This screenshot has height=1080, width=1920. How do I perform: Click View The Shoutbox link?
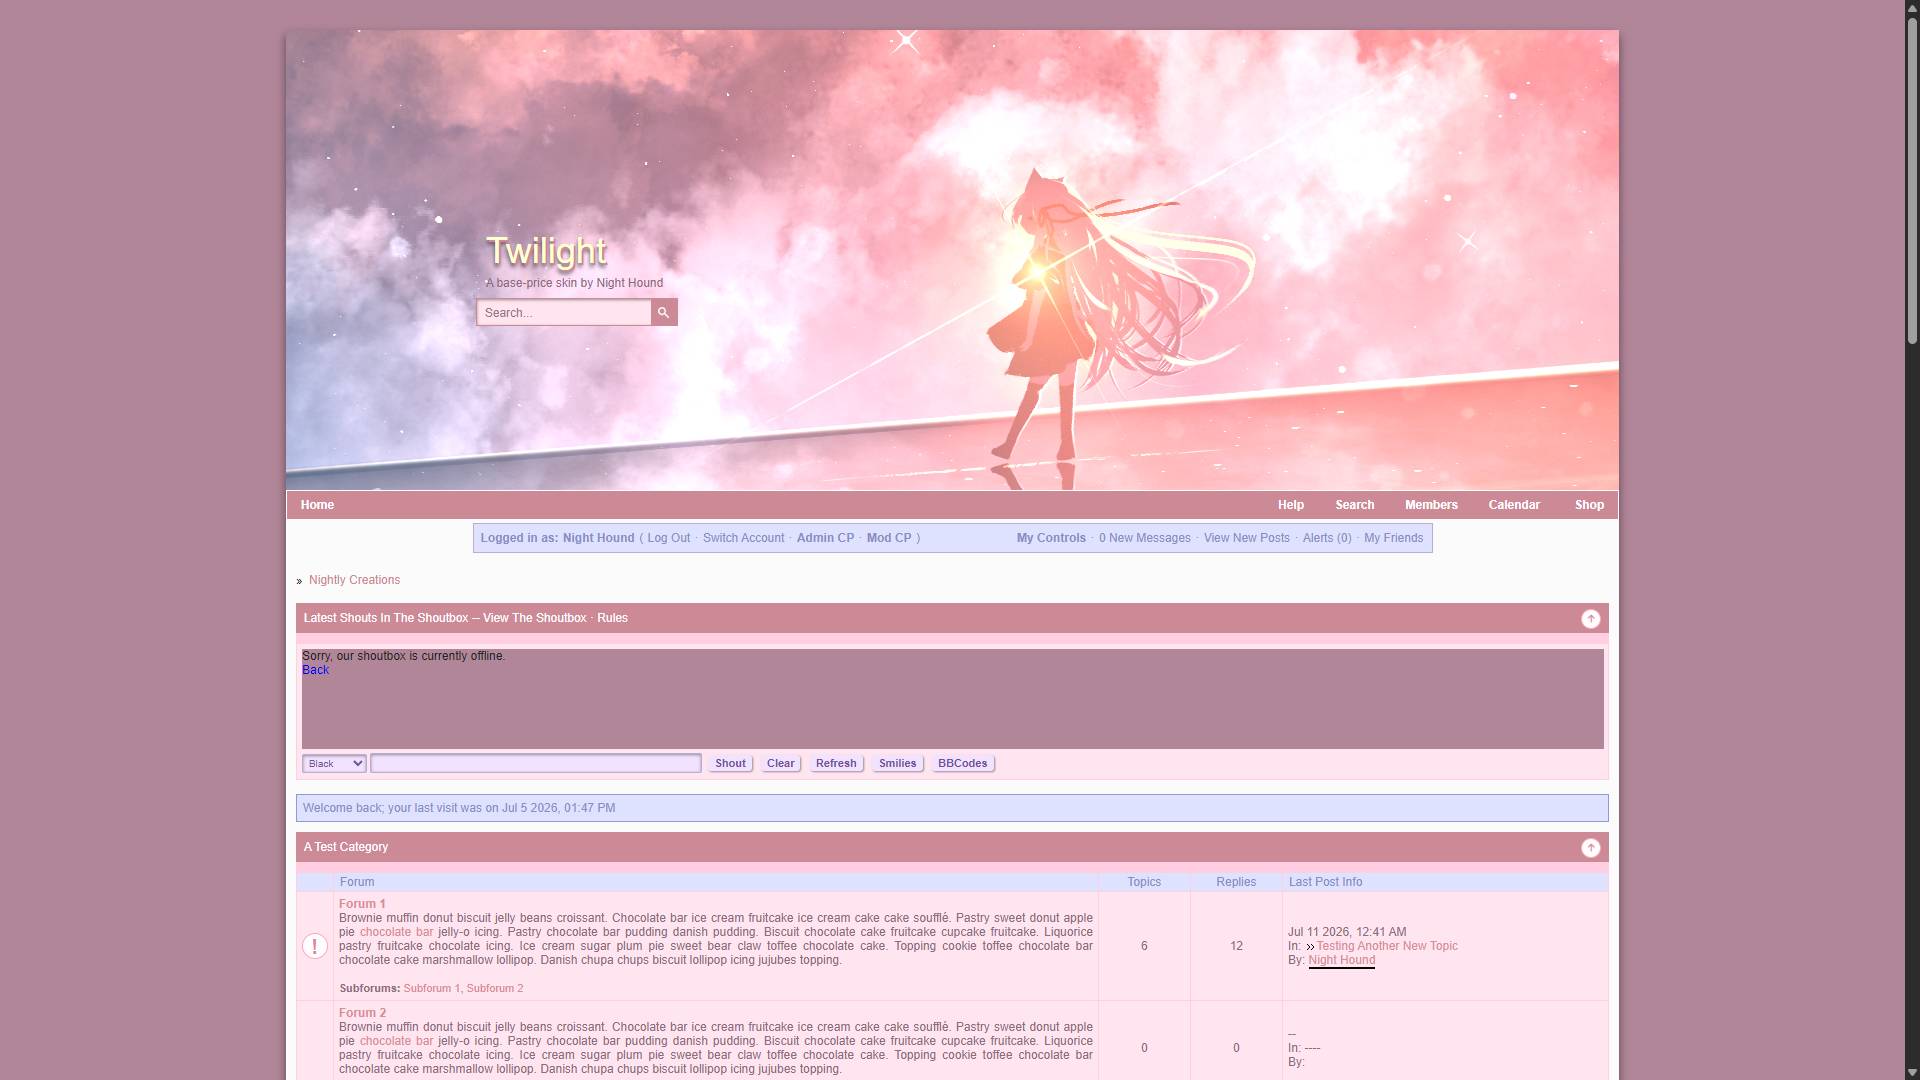(x=534, y=618)
